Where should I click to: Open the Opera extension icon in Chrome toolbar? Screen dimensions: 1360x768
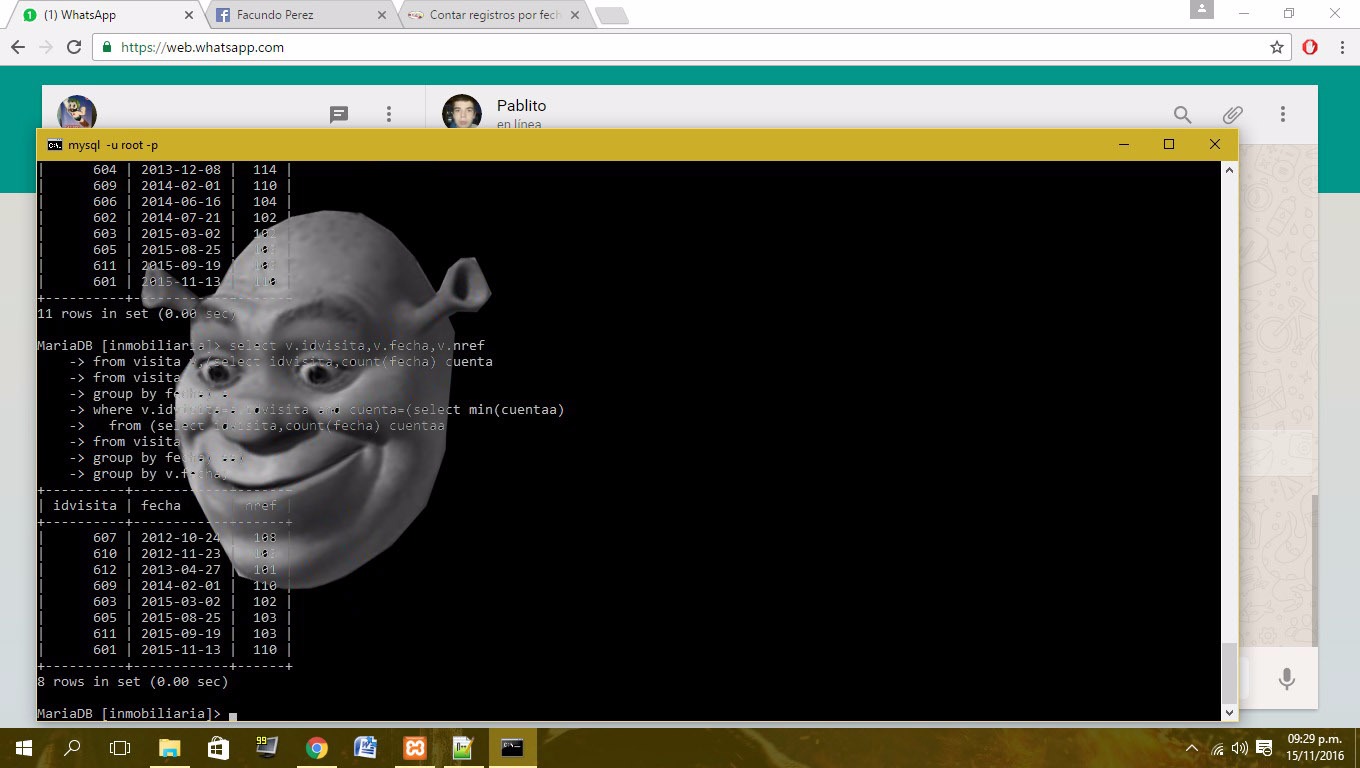pyautogui.click(x=1309, y=47)
